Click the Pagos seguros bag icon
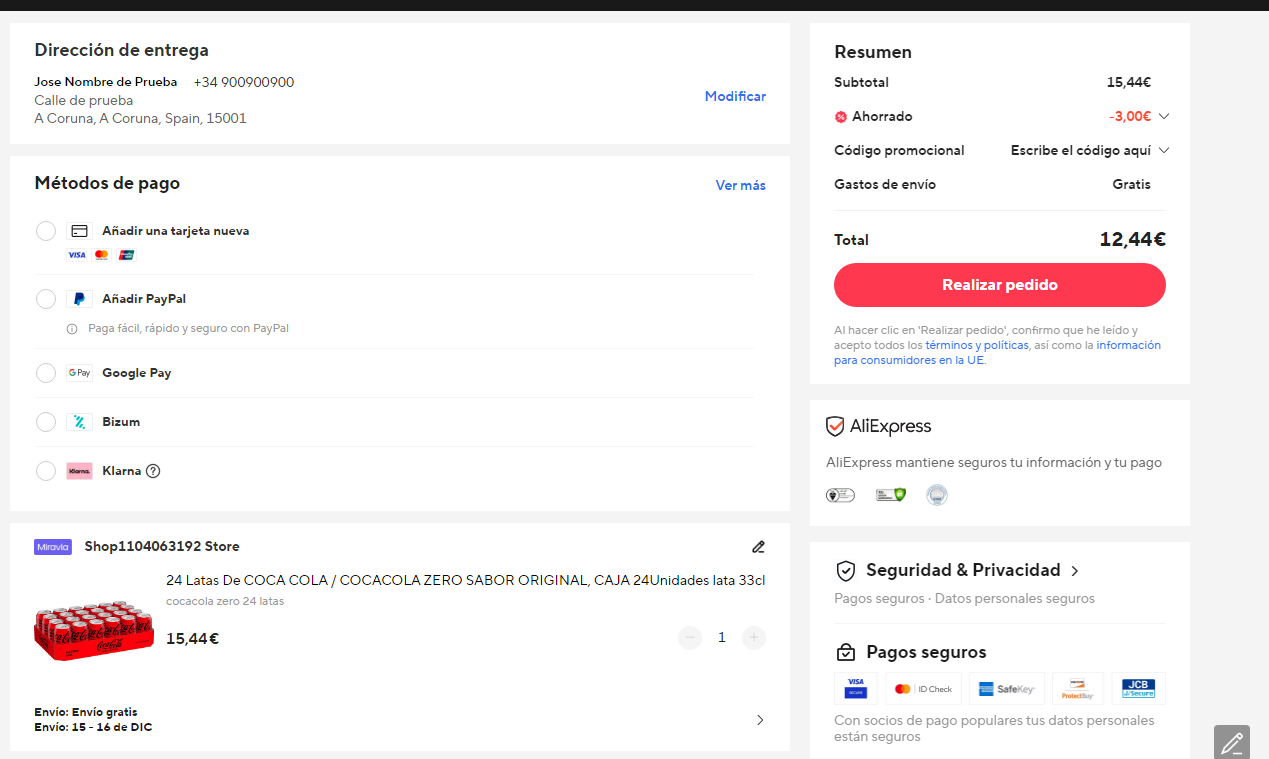The width and height of the screenshot is (1269, 759). (846, 653)
